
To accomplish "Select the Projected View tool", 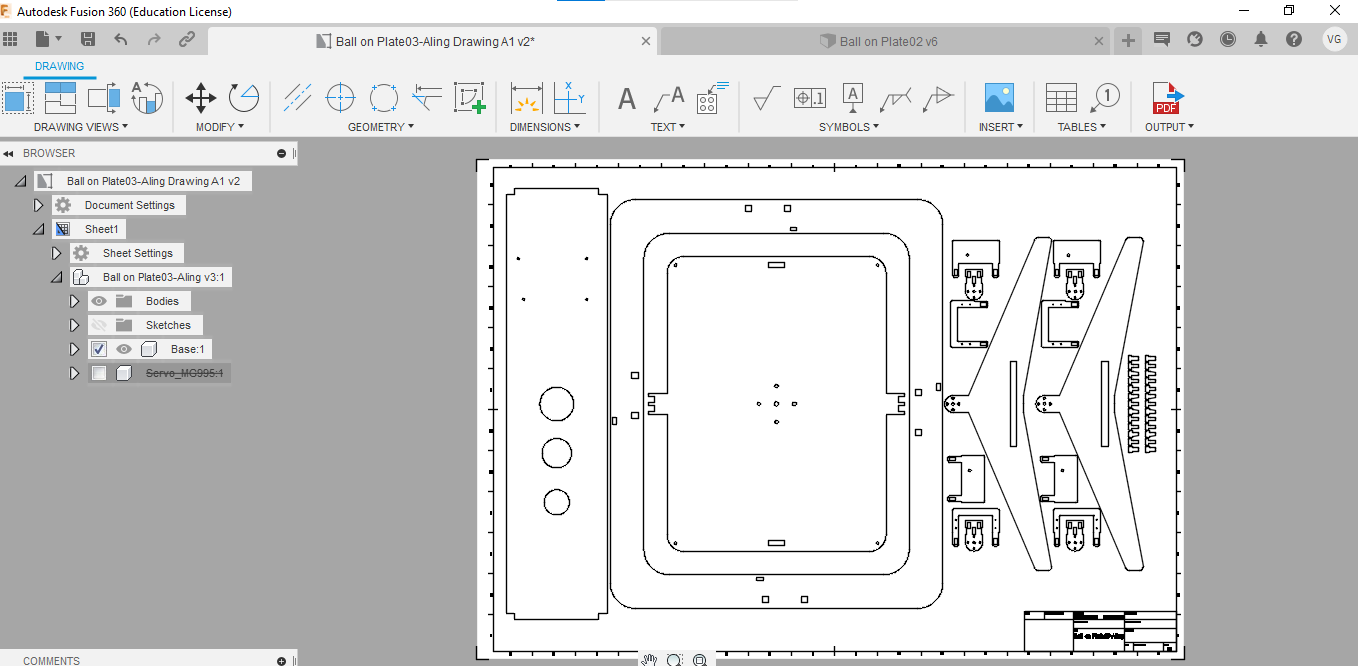I will point(61,98).
